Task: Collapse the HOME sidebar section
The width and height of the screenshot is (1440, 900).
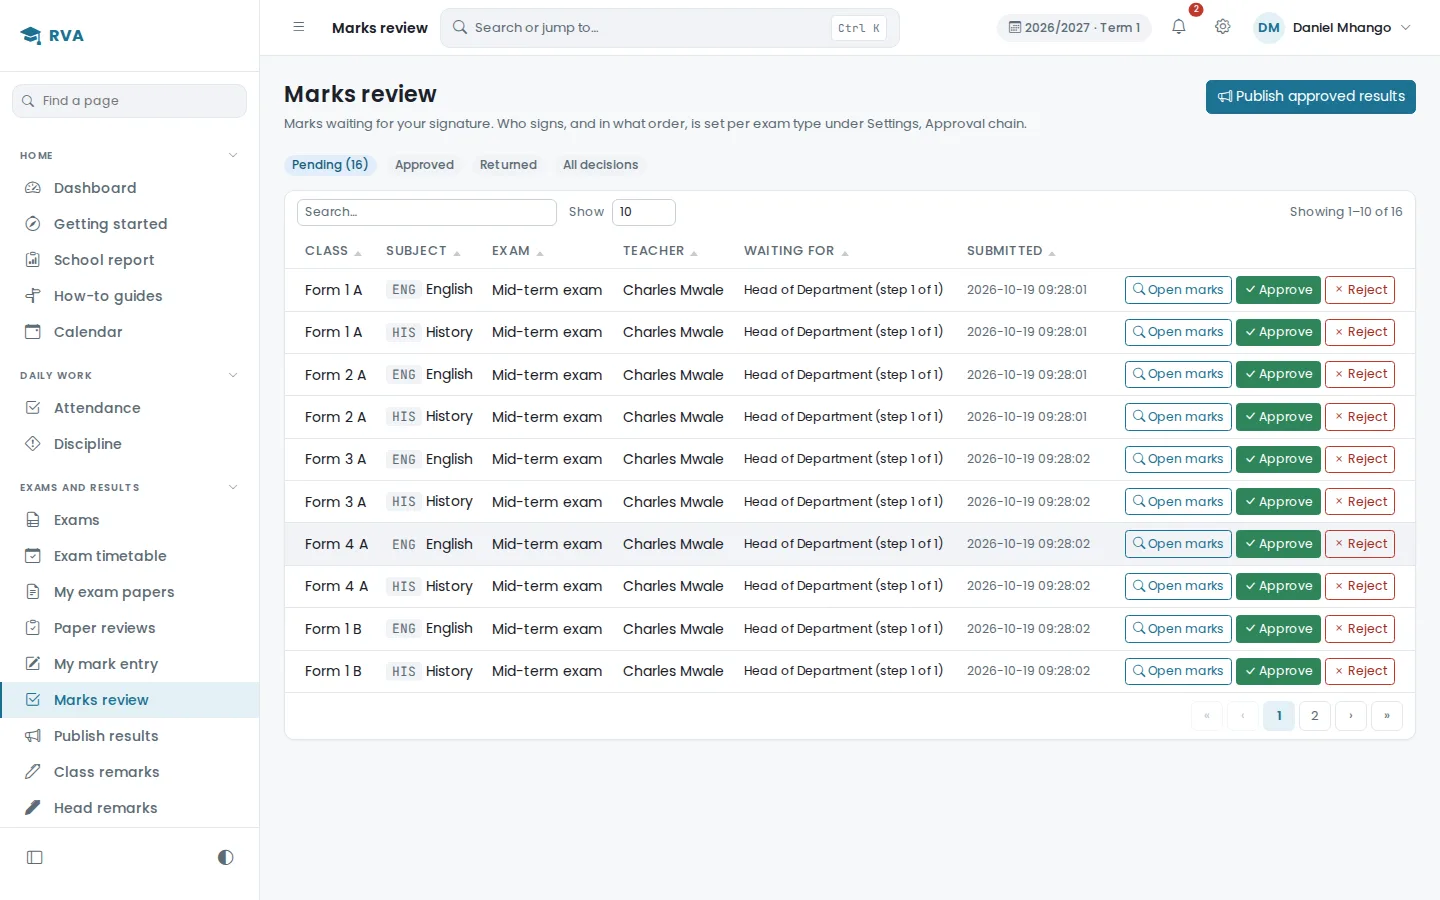Action: pyautogui.click(x=130, y=155)
